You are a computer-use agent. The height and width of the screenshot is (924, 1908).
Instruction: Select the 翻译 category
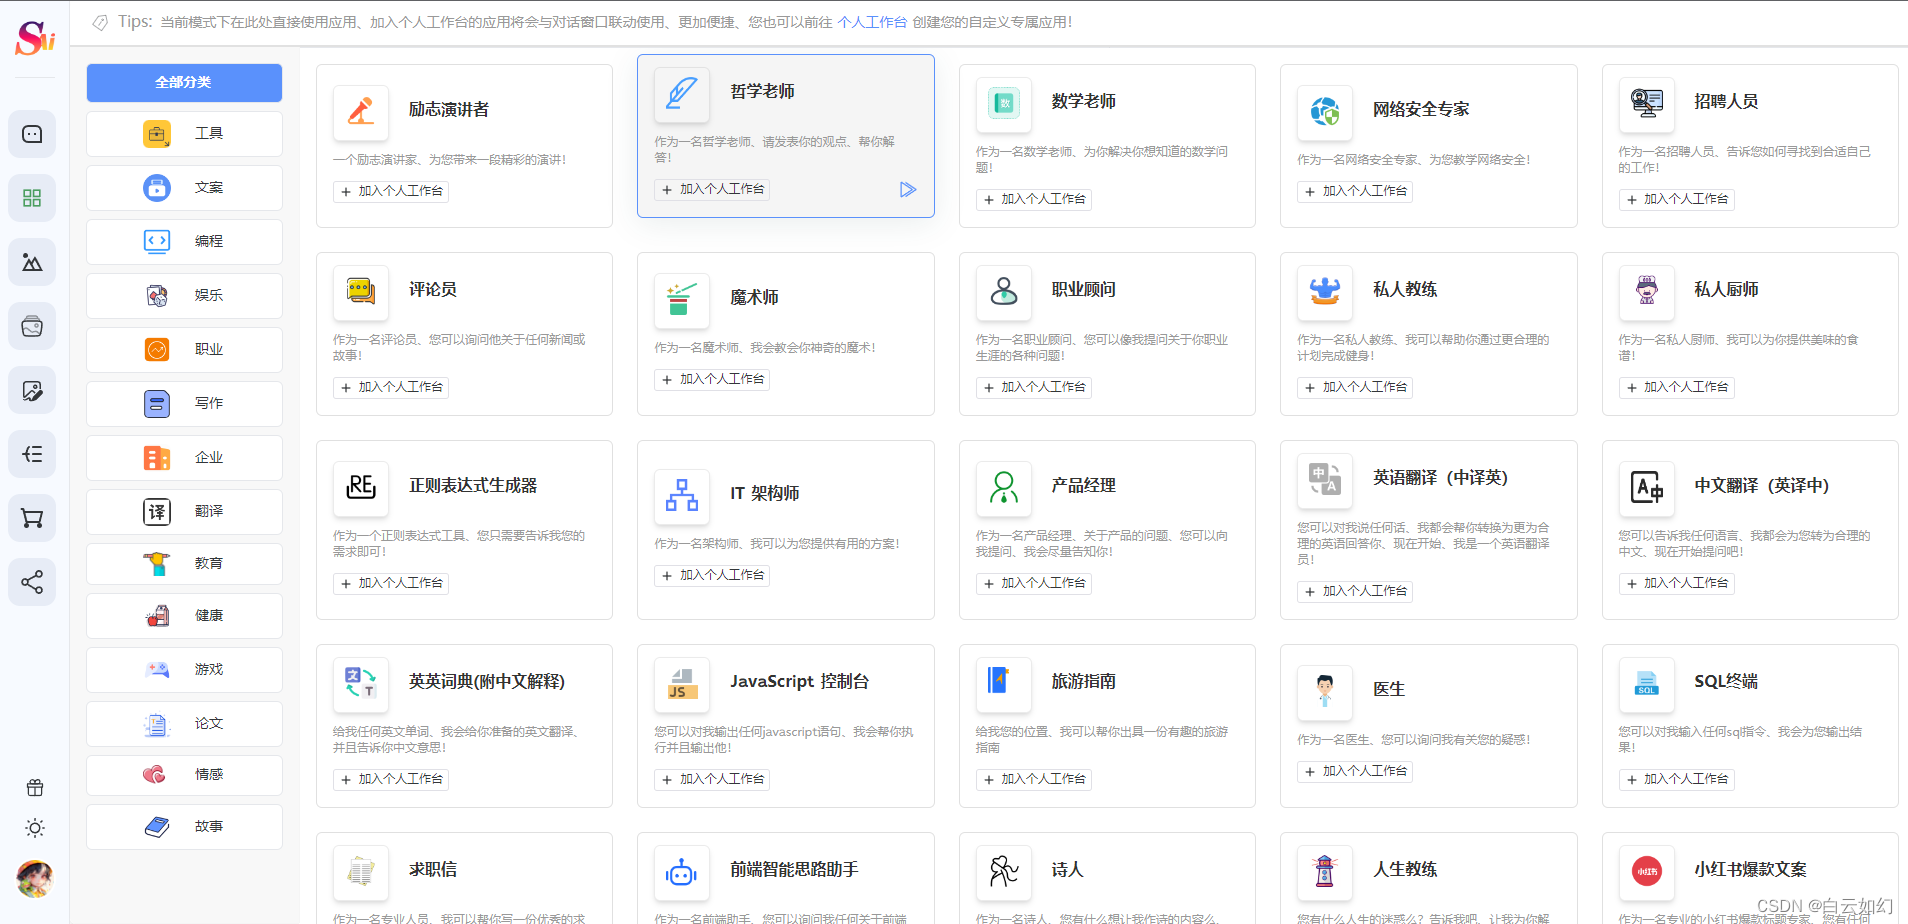click(184, 511)
